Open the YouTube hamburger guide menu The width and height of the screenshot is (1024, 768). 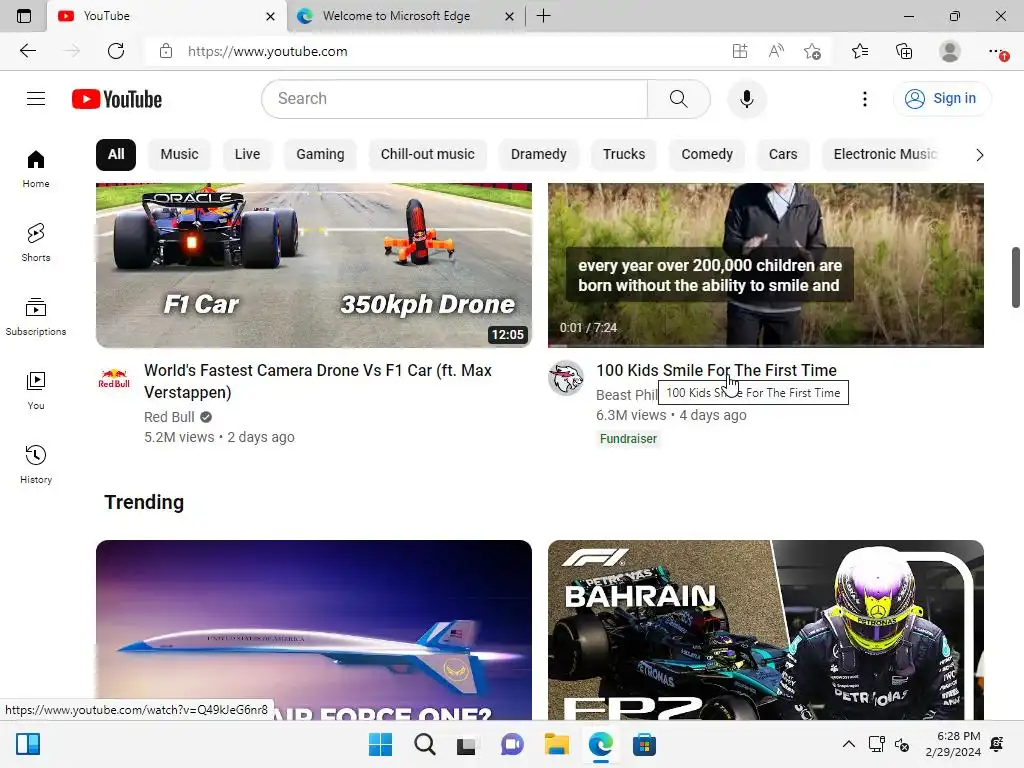point(36,99)
